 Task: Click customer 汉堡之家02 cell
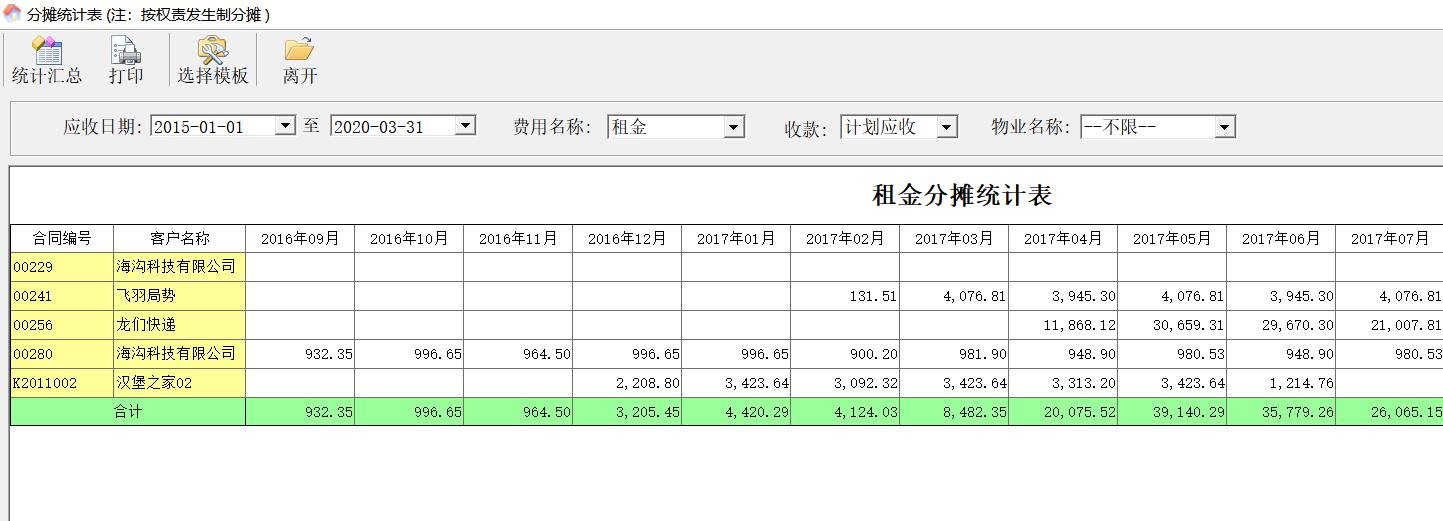click(x=180, y=383)
